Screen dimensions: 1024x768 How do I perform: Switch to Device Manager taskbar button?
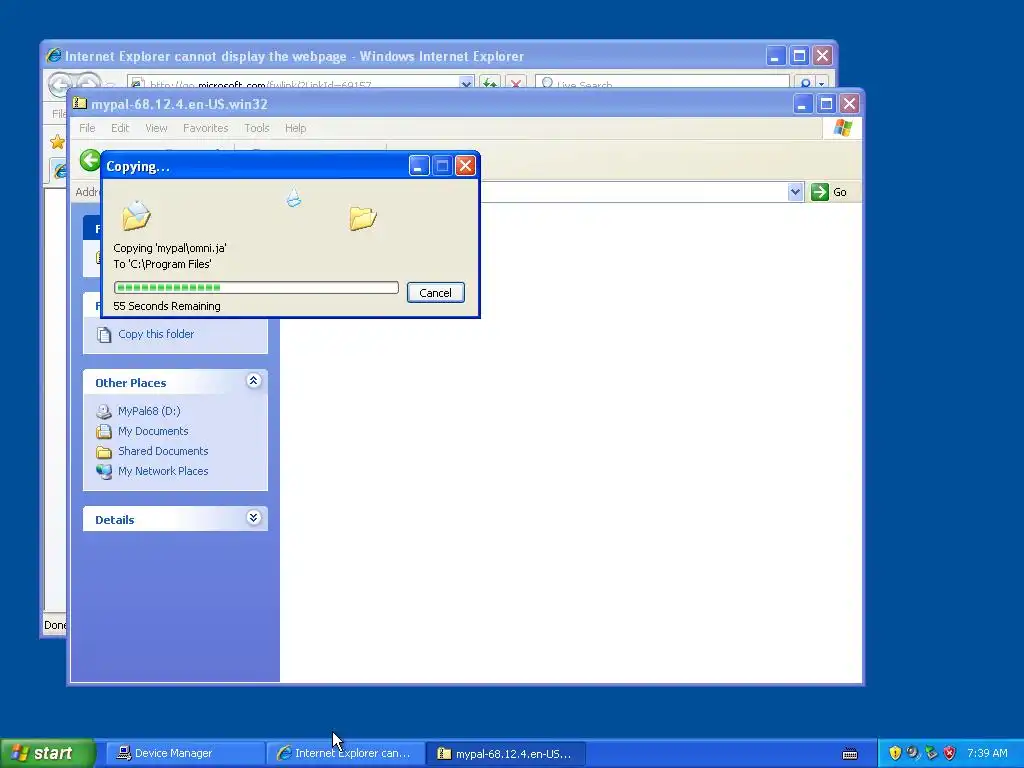pos(184,753)
